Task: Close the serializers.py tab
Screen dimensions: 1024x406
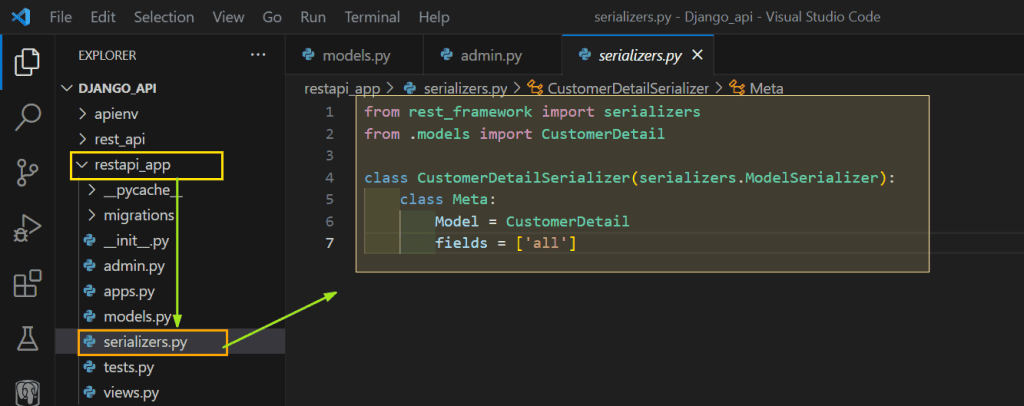Action: pos(697,55)
